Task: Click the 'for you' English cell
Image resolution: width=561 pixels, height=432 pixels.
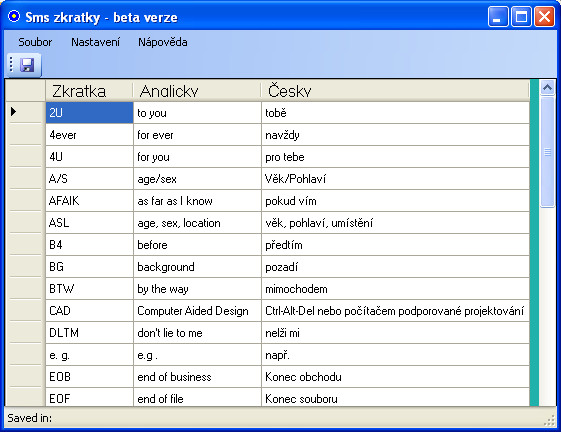Action: click(x=197, y=157)
